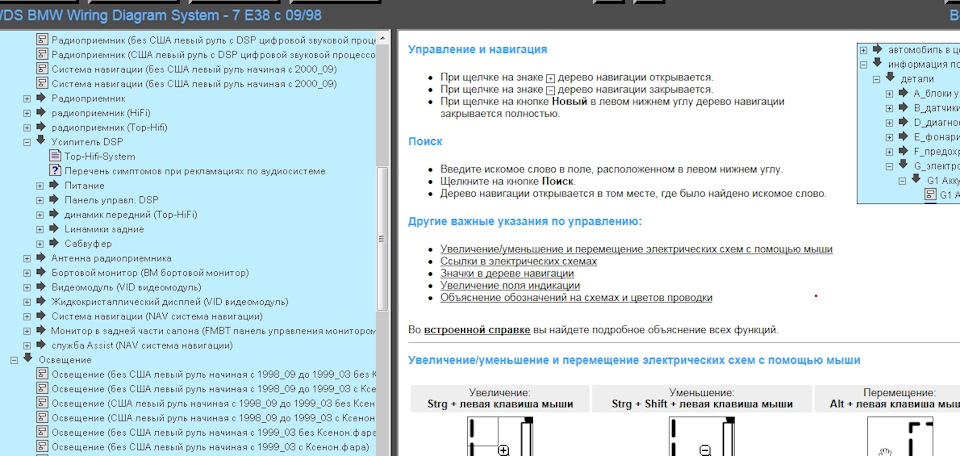Click the question mark icon for Перечень симптомов
This screenshot has width=960, height=456.
click(x=55, y=171)
